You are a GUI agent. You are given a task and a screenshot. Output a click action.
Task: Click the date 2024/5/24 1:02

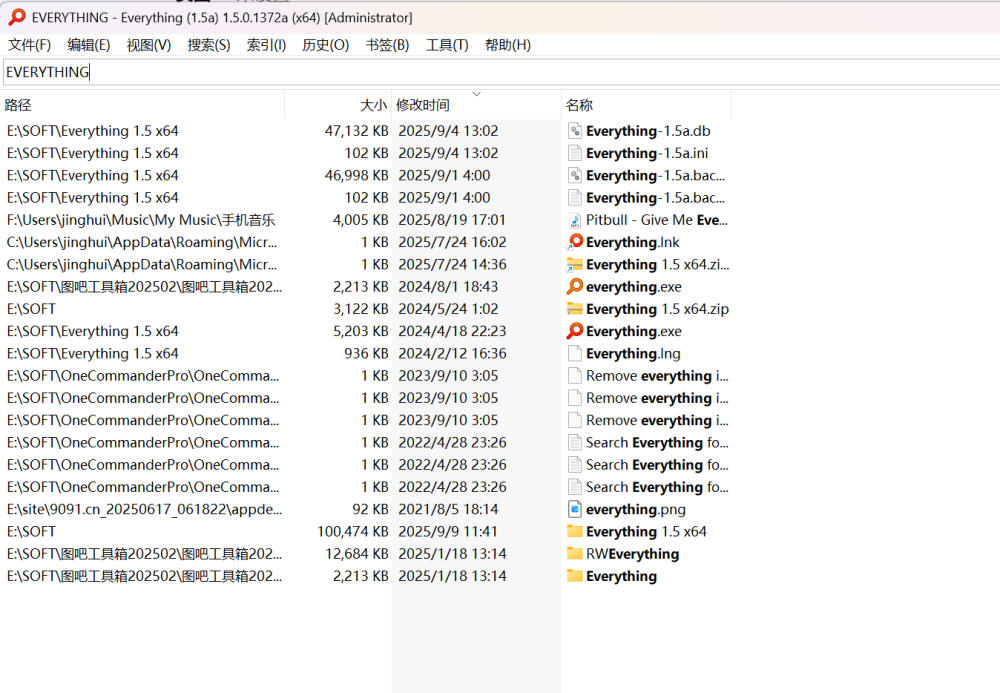tap(448, 309)
